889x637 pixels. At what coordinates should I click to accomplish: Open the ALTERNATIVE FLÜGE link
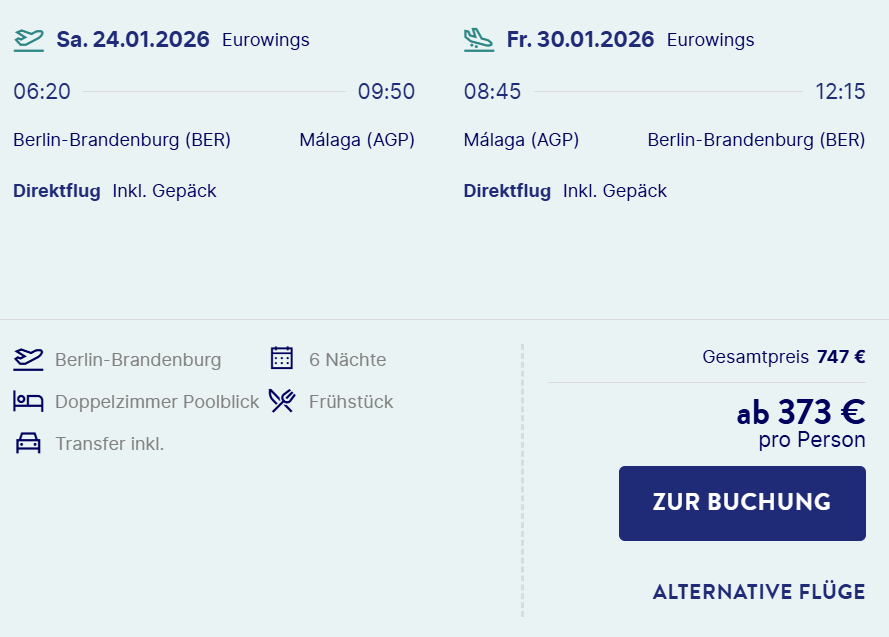coord(759,592)
